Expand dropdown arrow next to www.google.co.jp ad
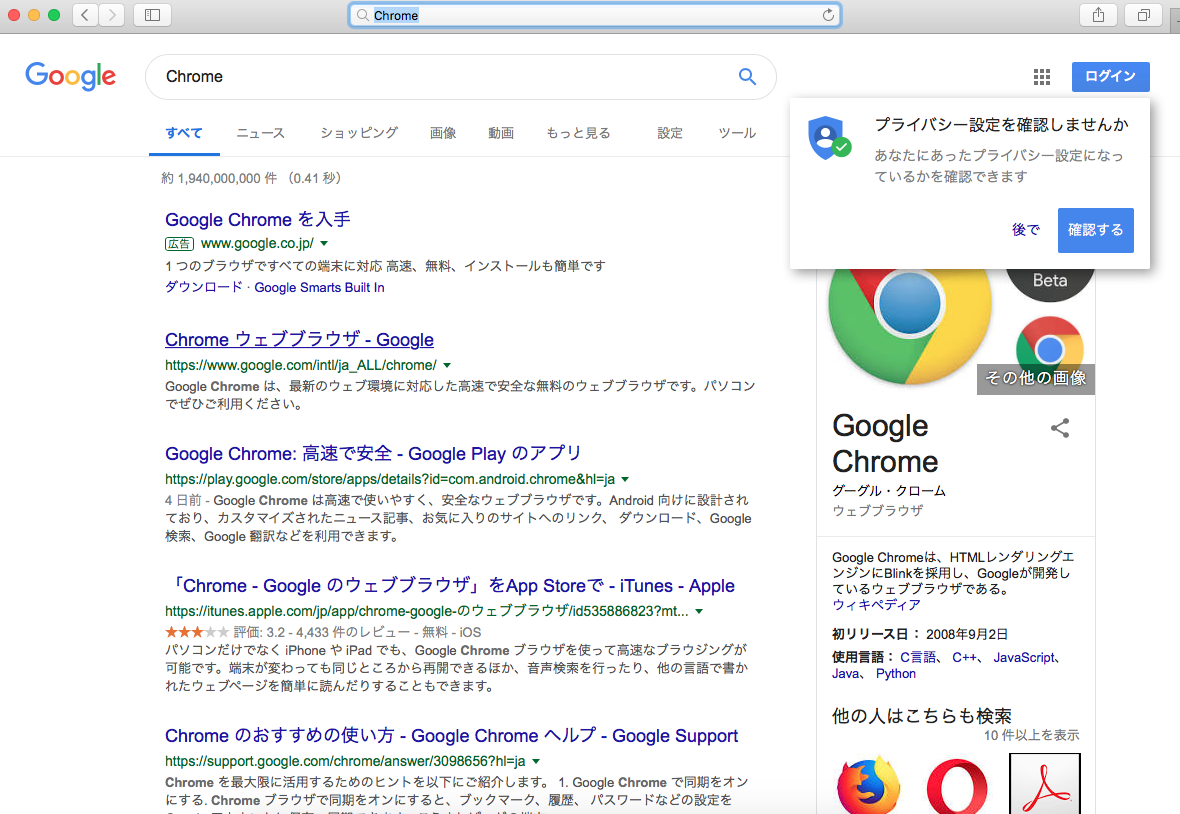 [324, 244]
